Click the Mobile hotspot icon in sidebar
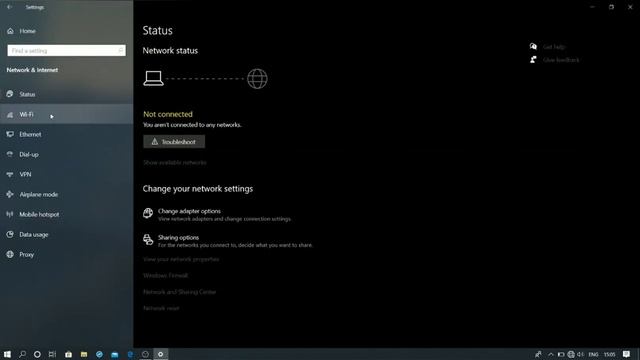640x360 pixels. tap(10, 214)
